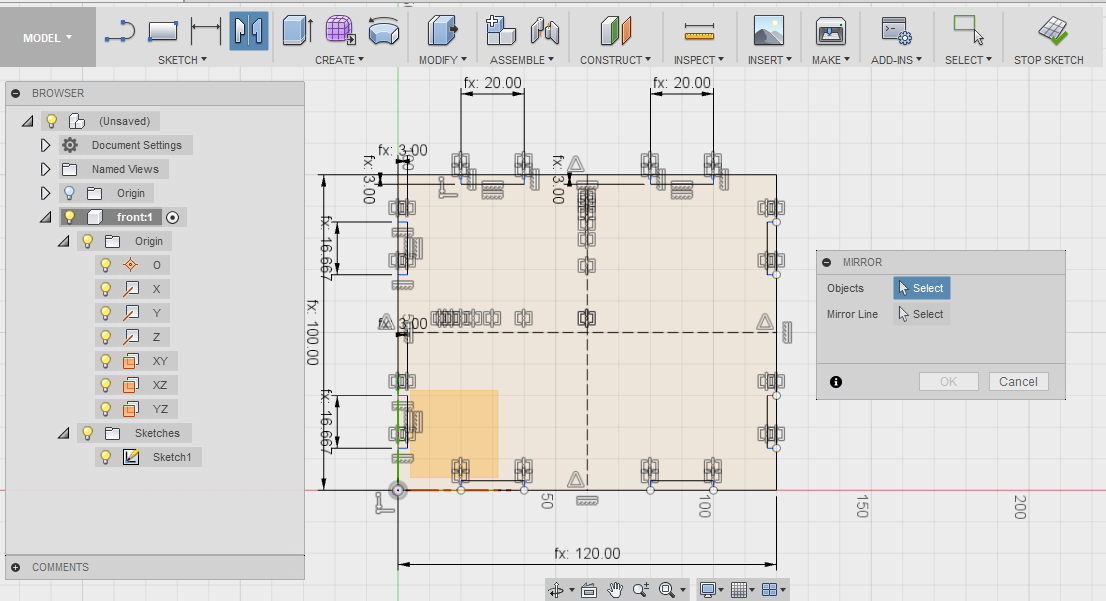1106x601 pixels.
Task: Click the Mirror sketch tool icon
Action: pos(249,32)
